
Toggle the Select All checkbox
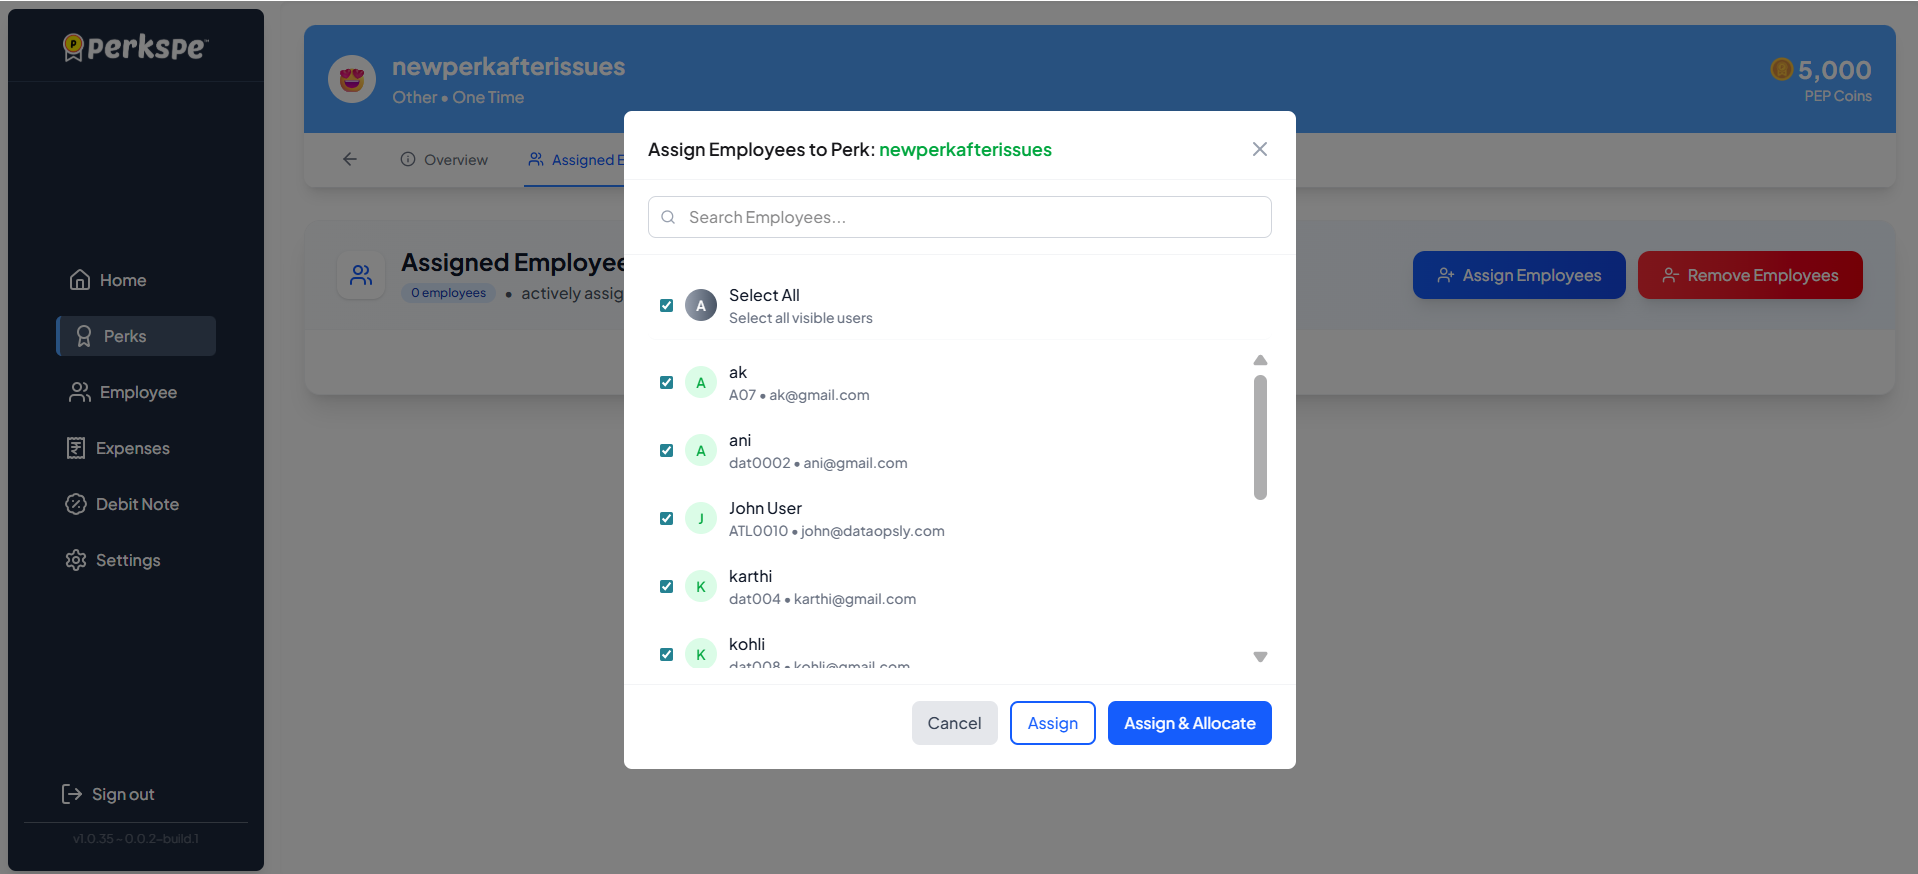(x=666, y=306)
